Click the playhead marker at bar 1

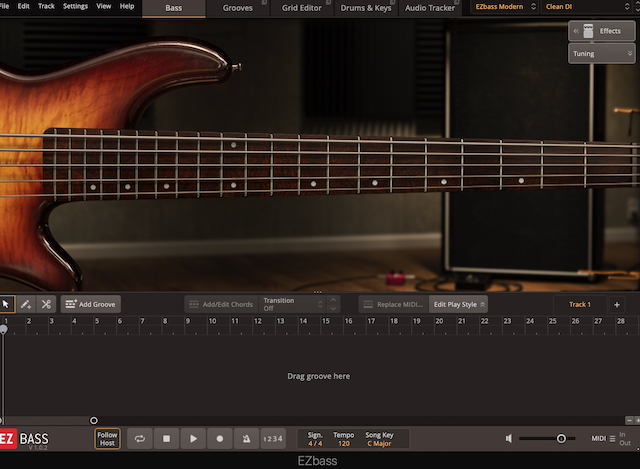pyautogui.click(x=3, y=329)
